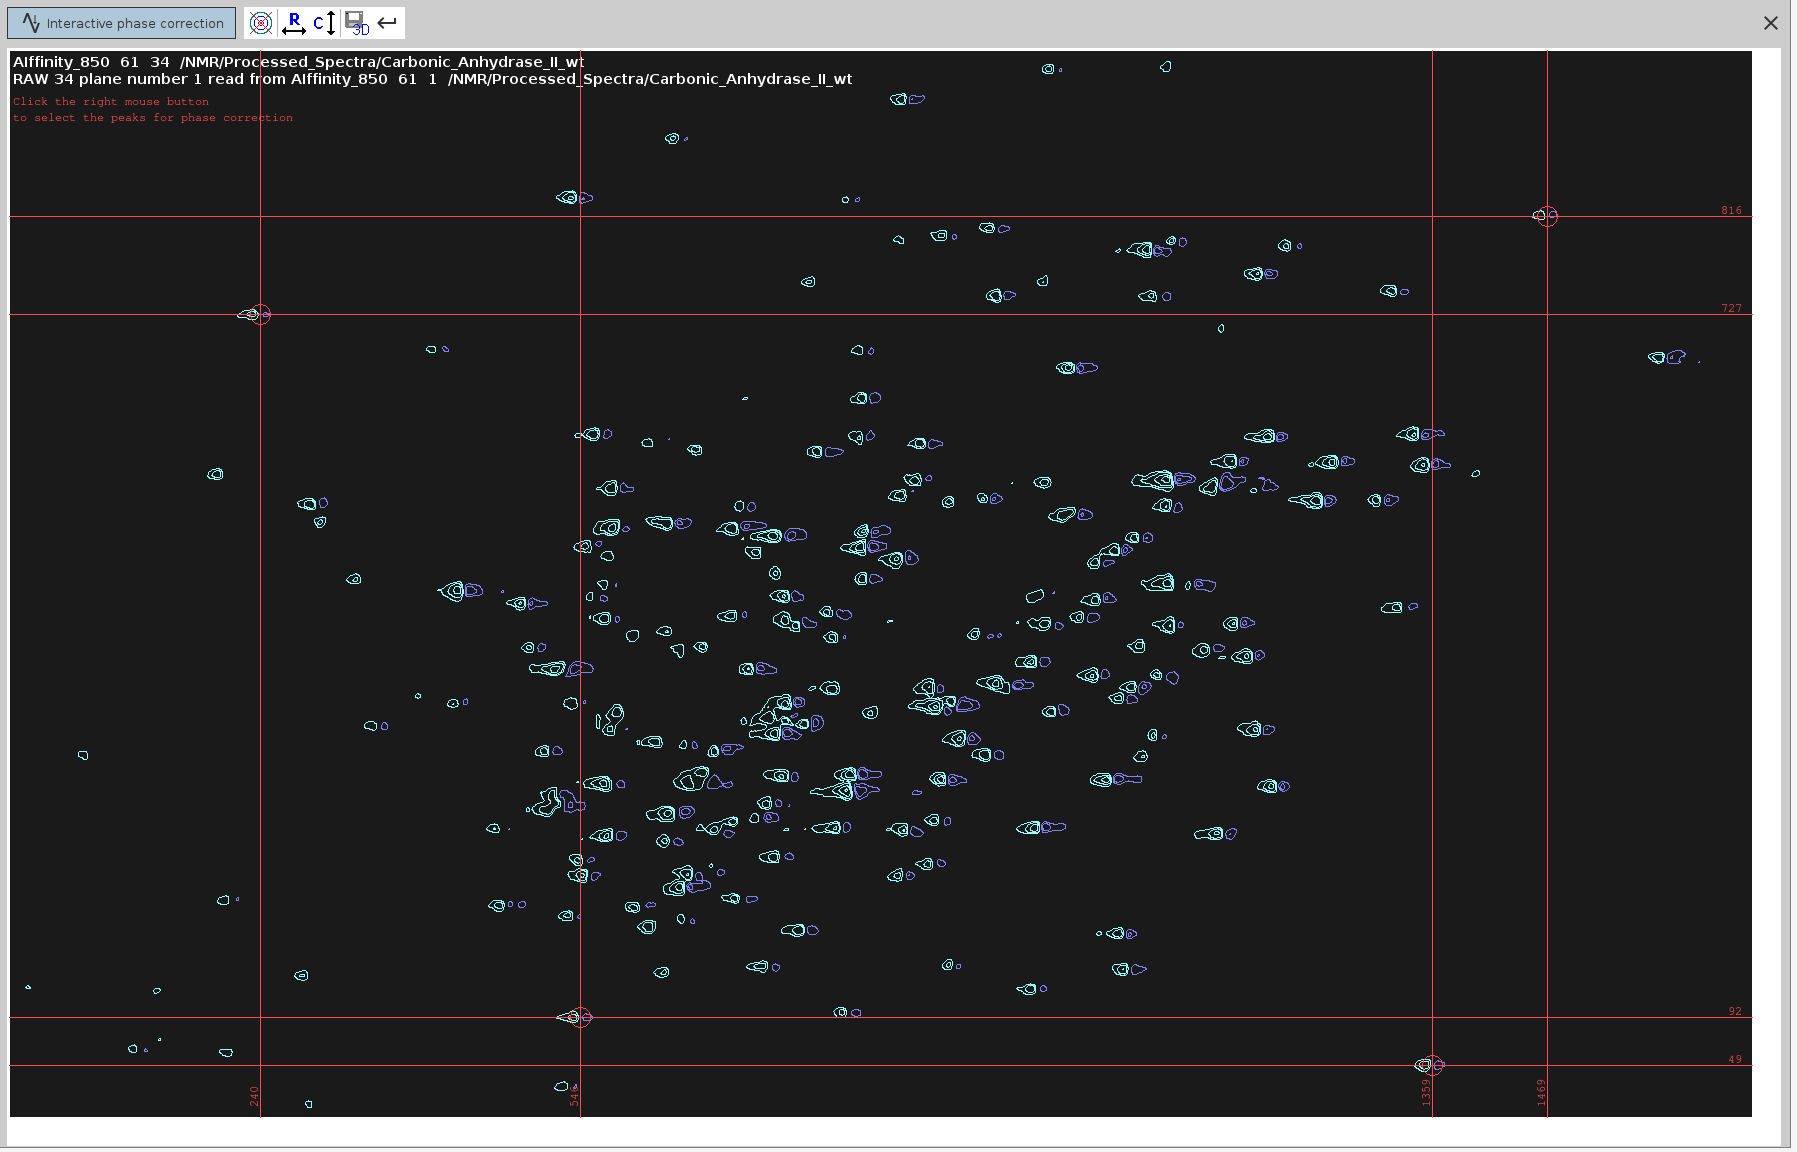Select the circled peak near row 92
The height and width of the screenshot is (1152, 1797).
[x=578, y=1018]
